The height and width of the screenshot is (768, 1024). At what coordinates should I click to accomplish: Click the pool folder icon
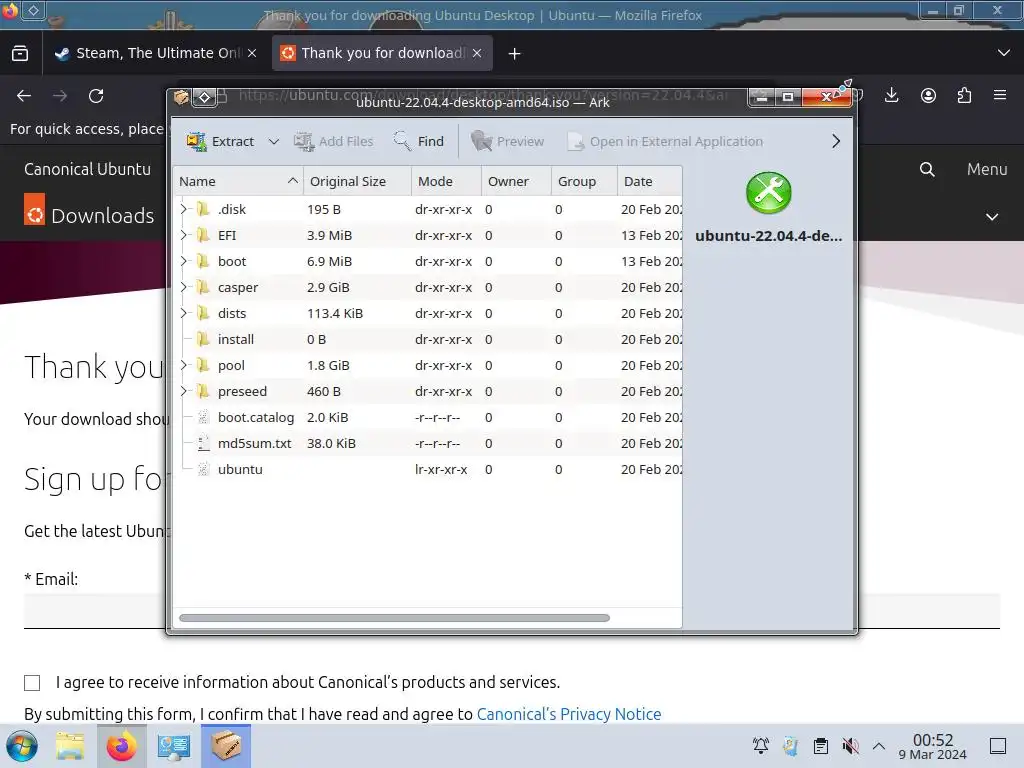tap(203, 365)
